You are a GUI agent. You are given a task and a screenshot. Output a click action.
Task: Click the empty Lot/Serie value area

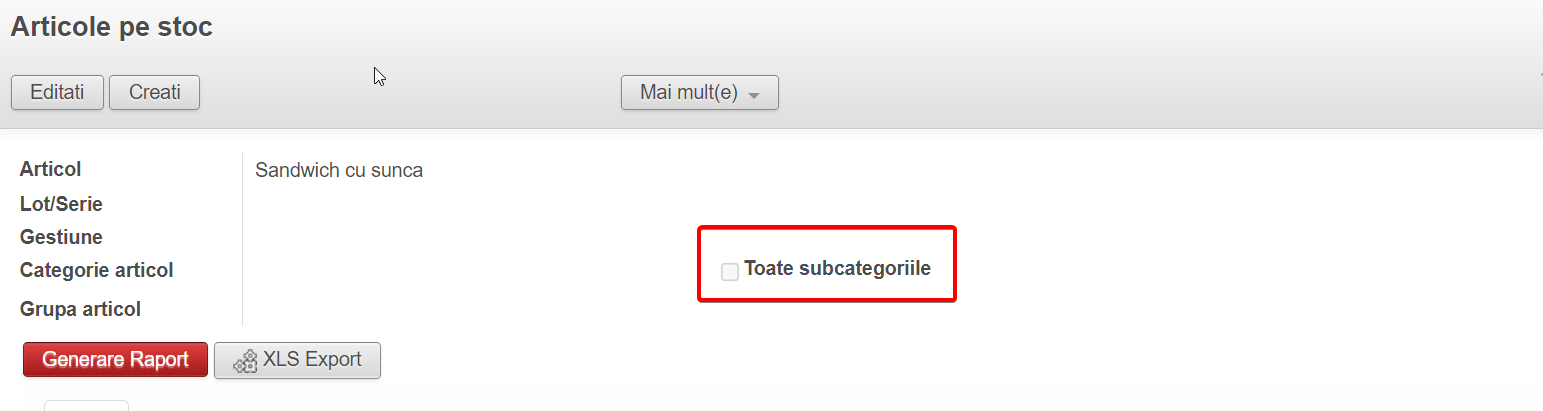point(400,205)
